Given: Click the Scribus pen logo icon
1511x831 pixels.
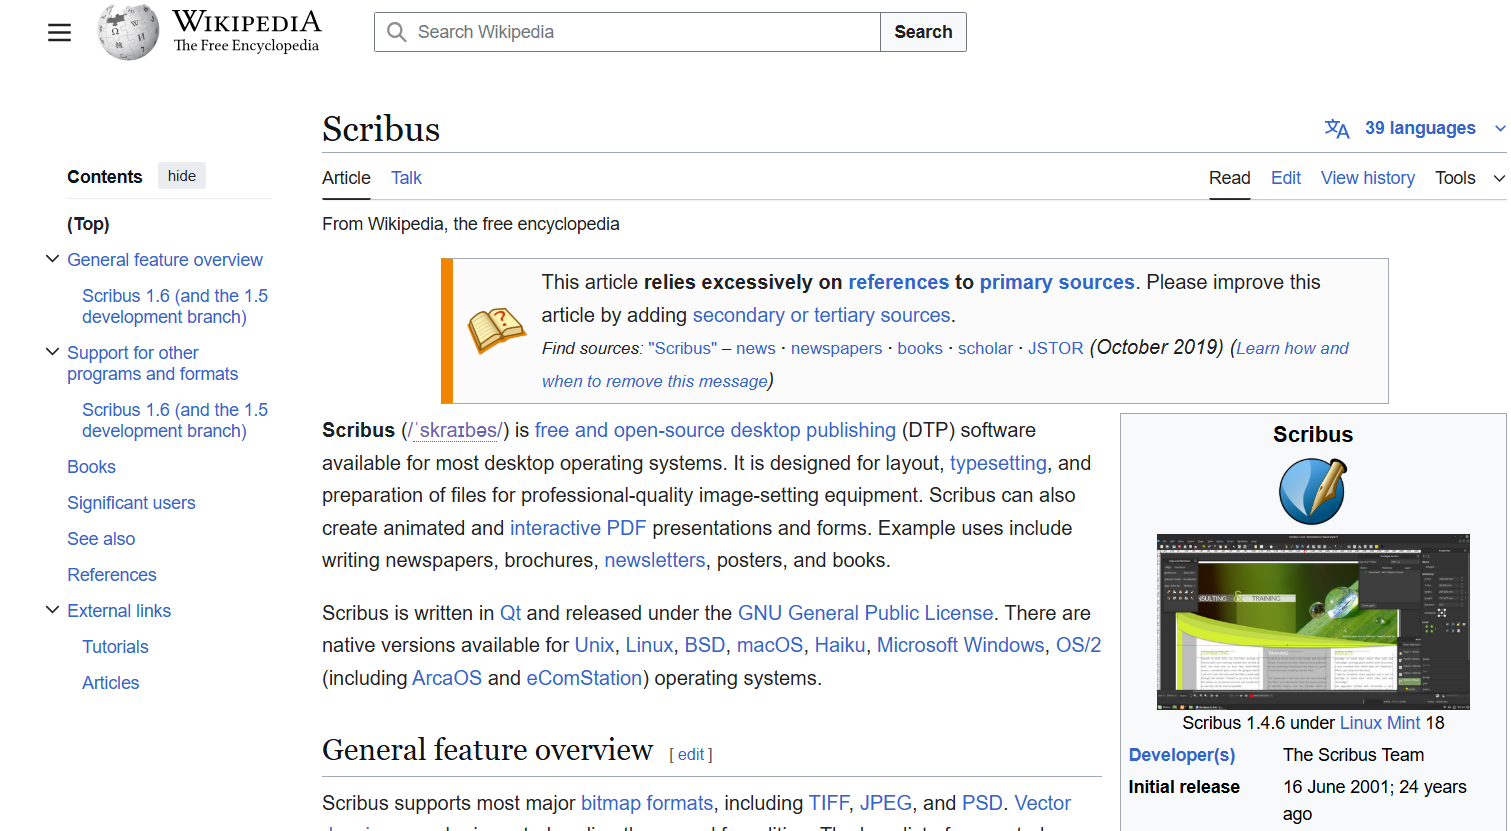Looking at the screenshot, I should tap(1312, 491).
